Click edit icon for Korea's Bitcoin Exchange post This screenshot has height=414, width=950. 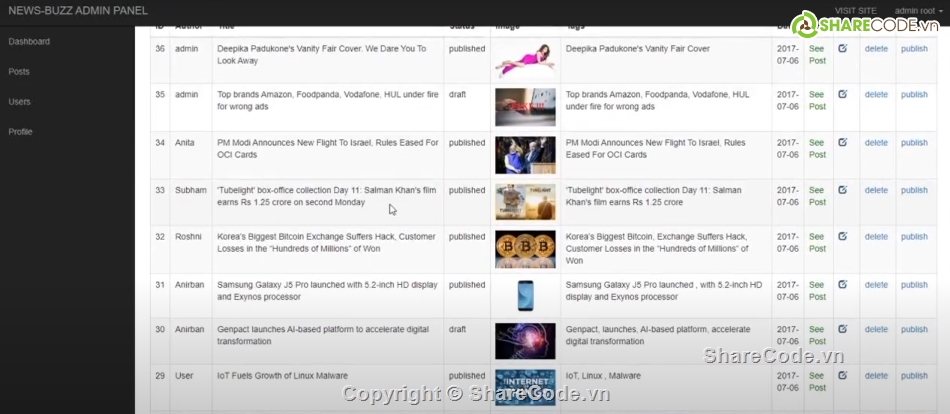click(x=842, y=236)
